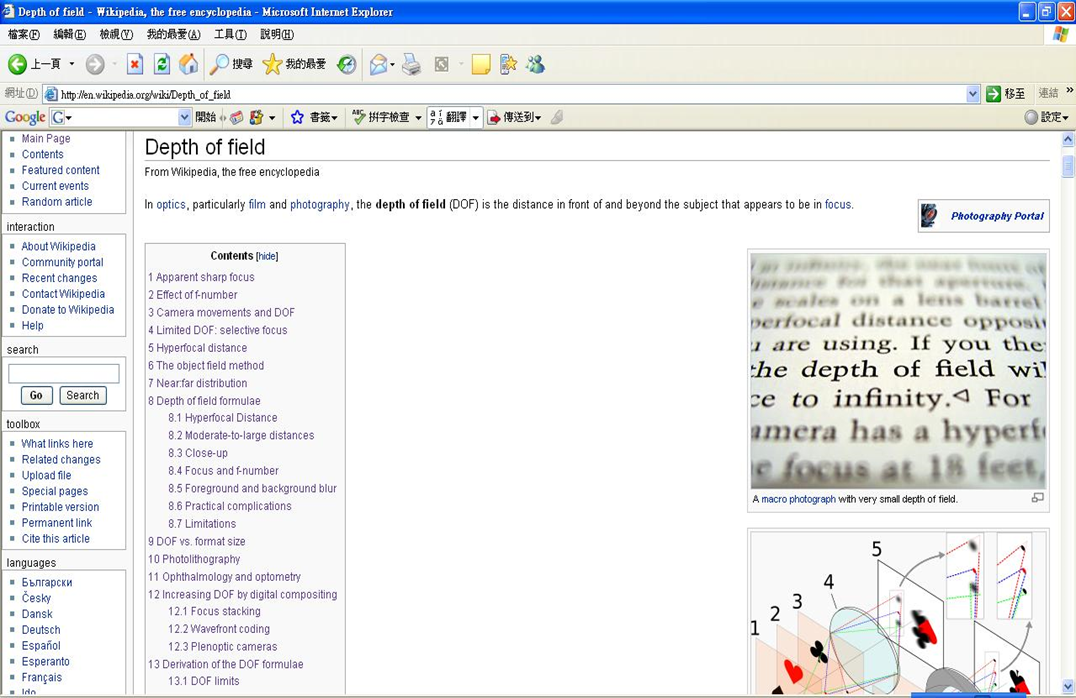This screenshot has height=698, width=1076.
Task: Click the yellow note icon in toolbar
Action: click(x=481, y=65)
